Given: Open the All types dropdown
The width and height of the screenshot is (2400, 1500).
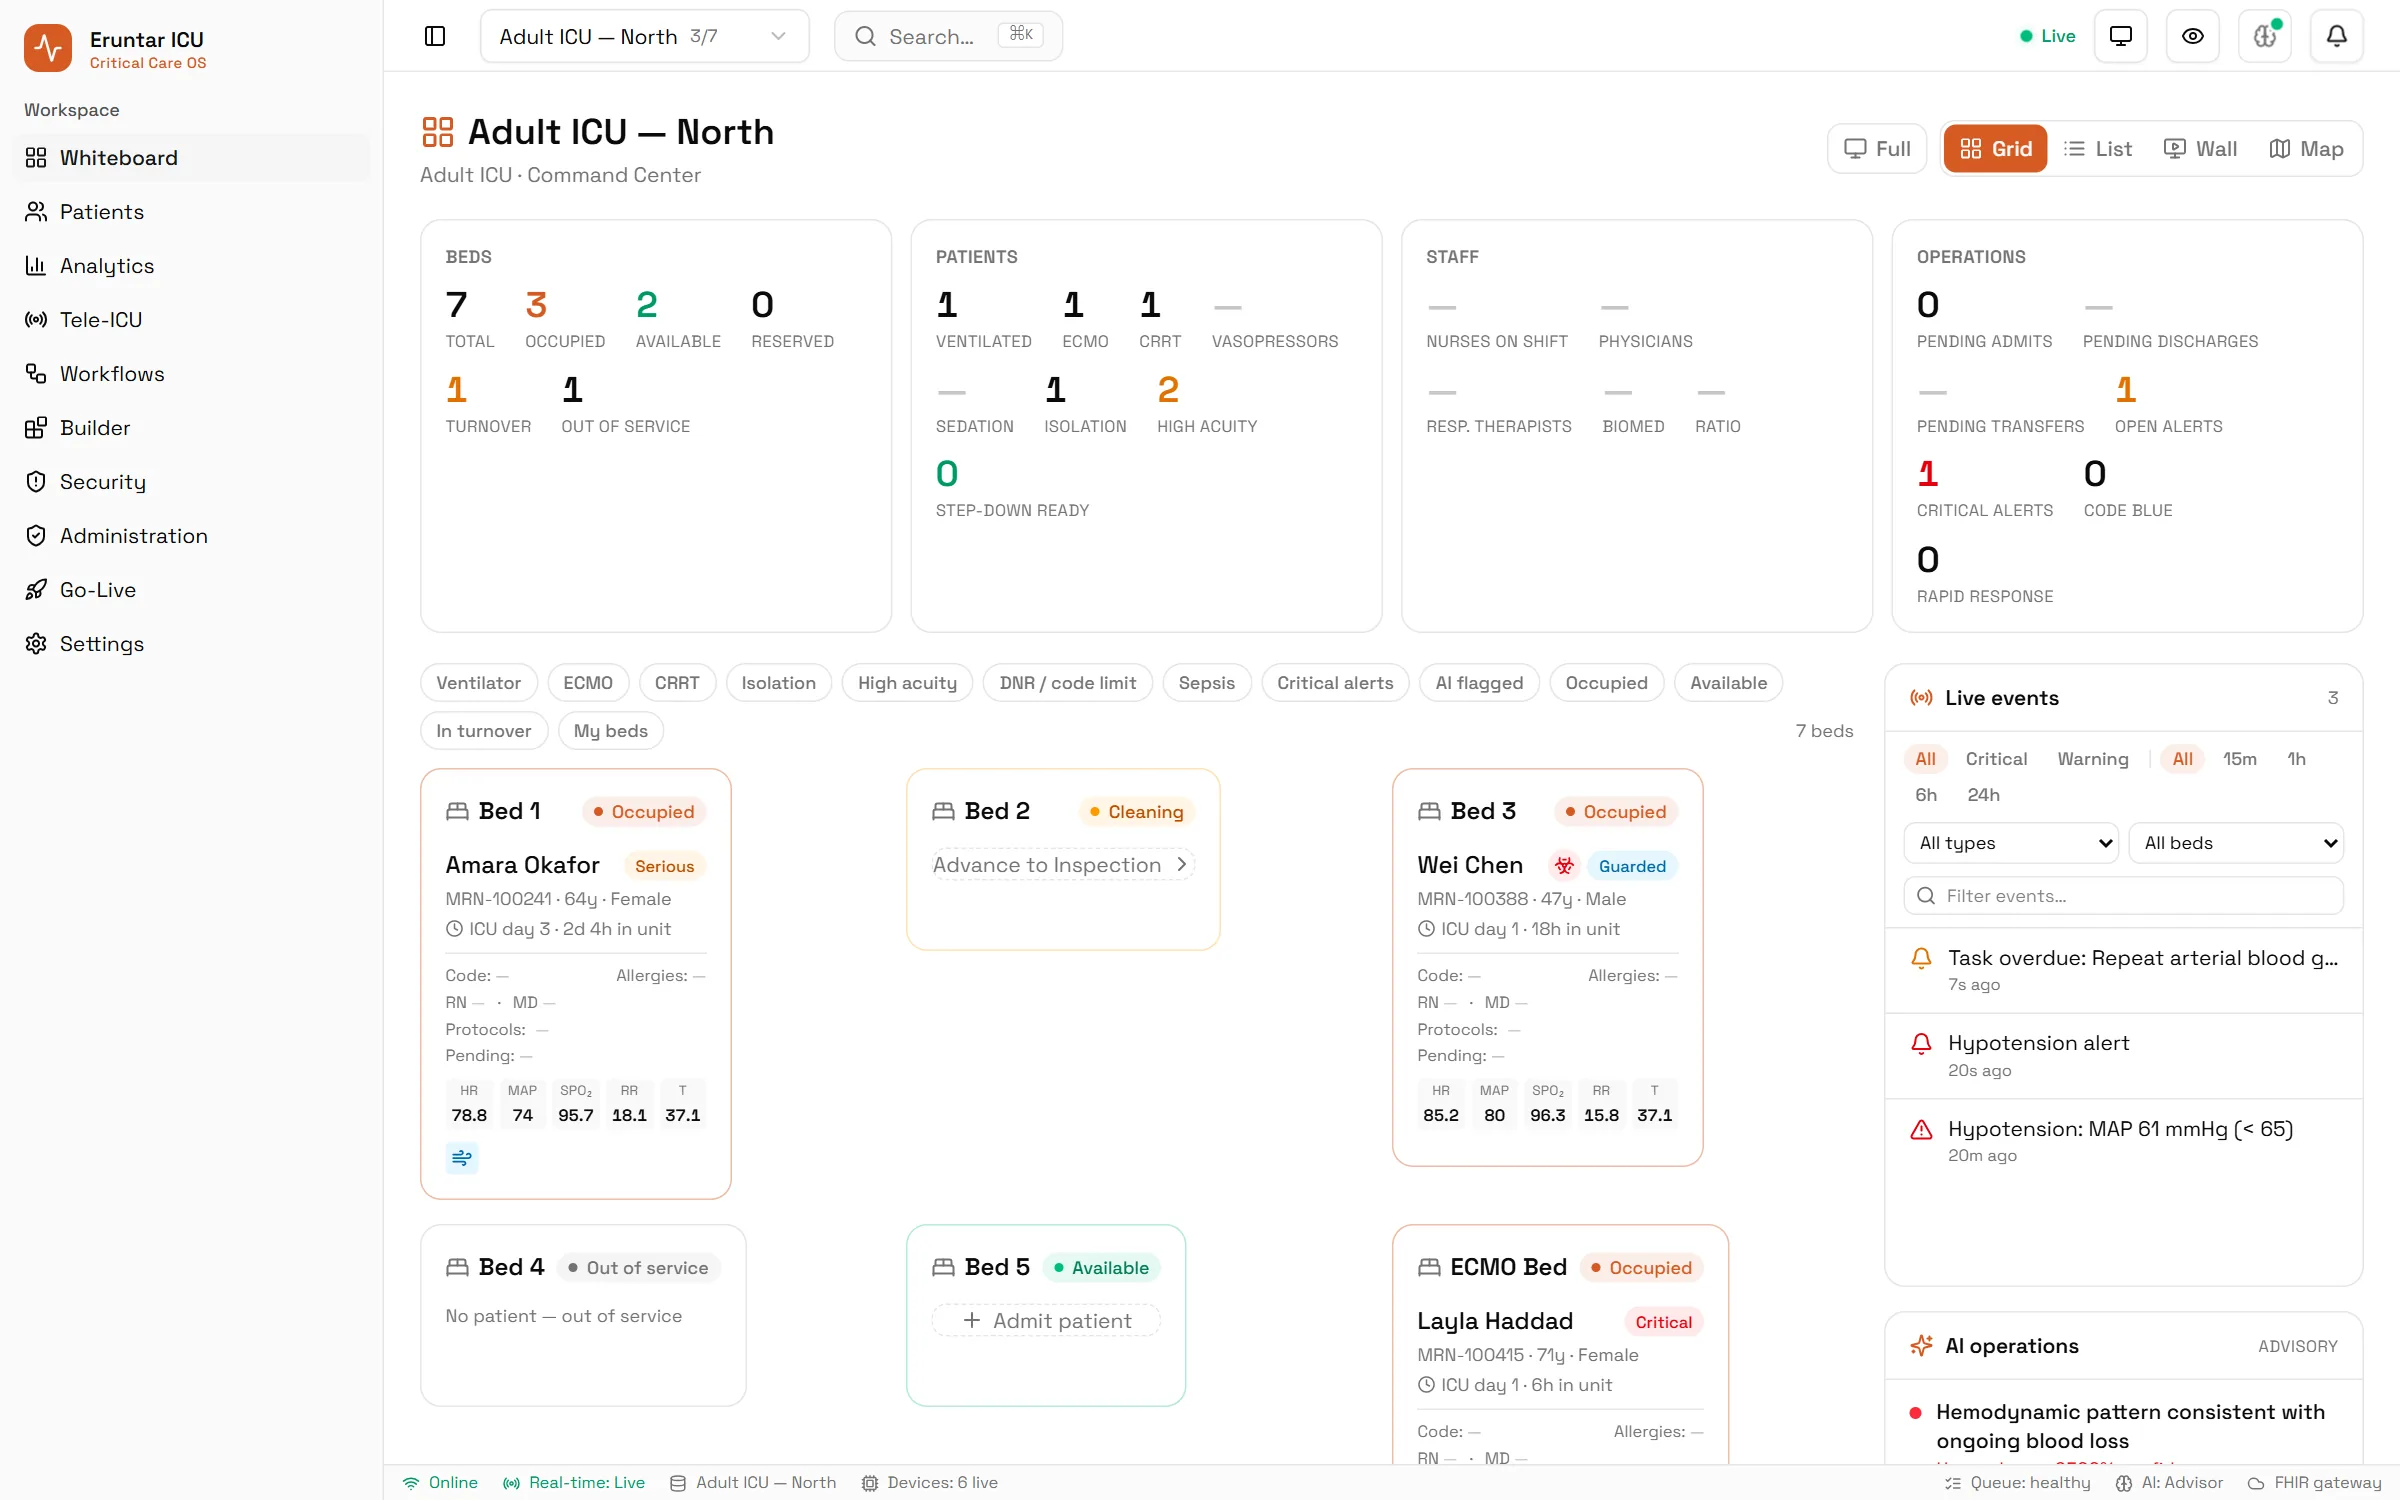Looking at the screenshot, I should (2012, 843).
